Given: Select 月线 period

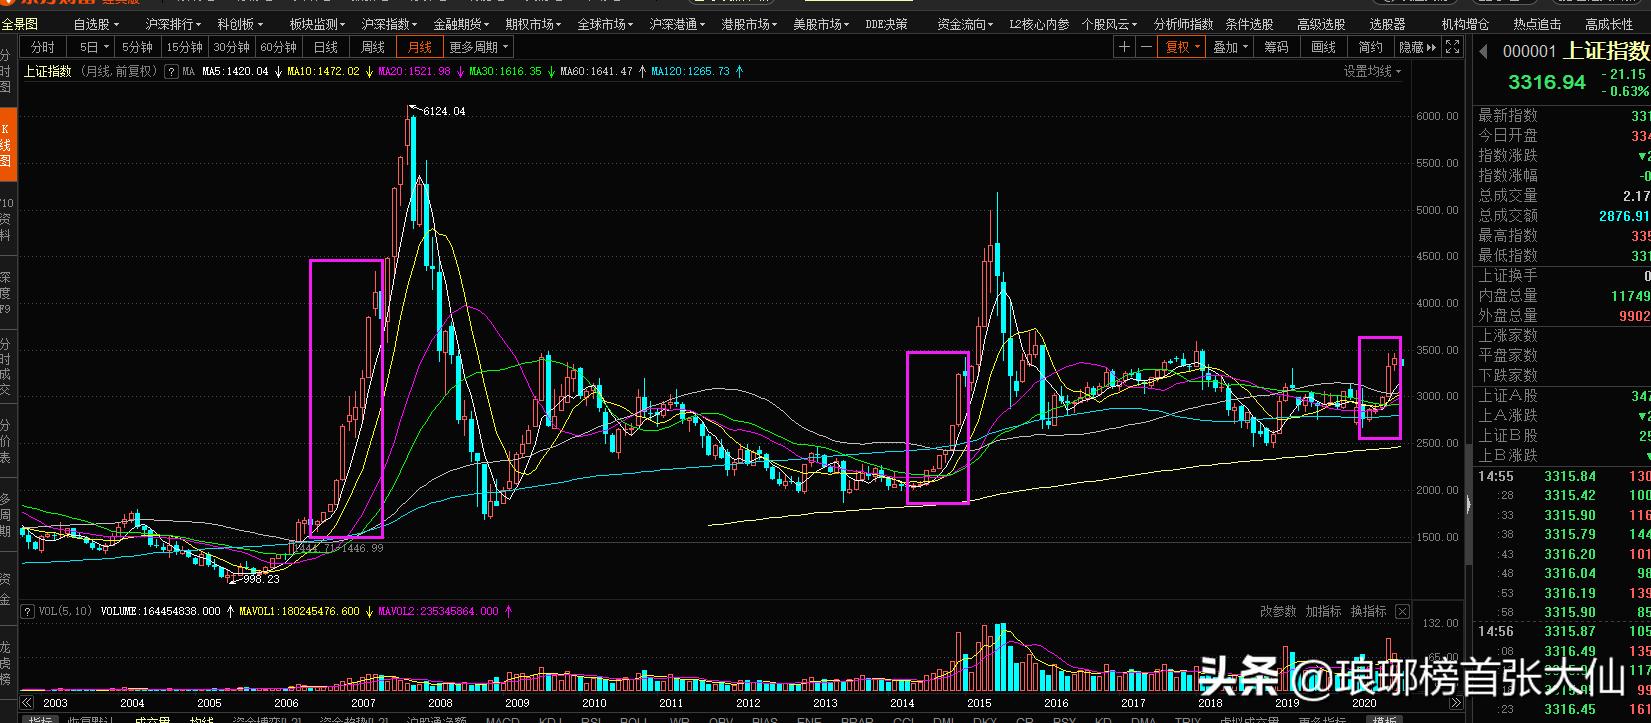Looking at the screenshot, I should tap(419, 47).
